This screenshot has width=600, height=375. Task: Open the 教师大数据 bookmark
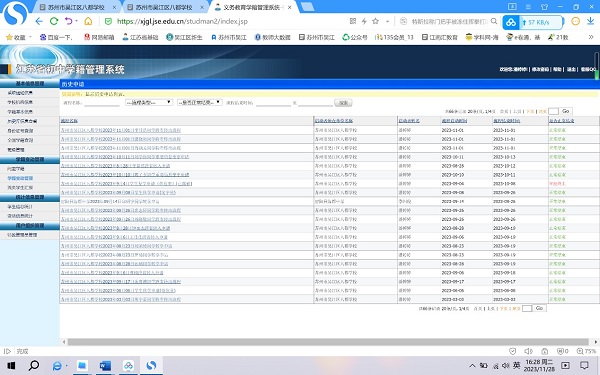(272, 37)
